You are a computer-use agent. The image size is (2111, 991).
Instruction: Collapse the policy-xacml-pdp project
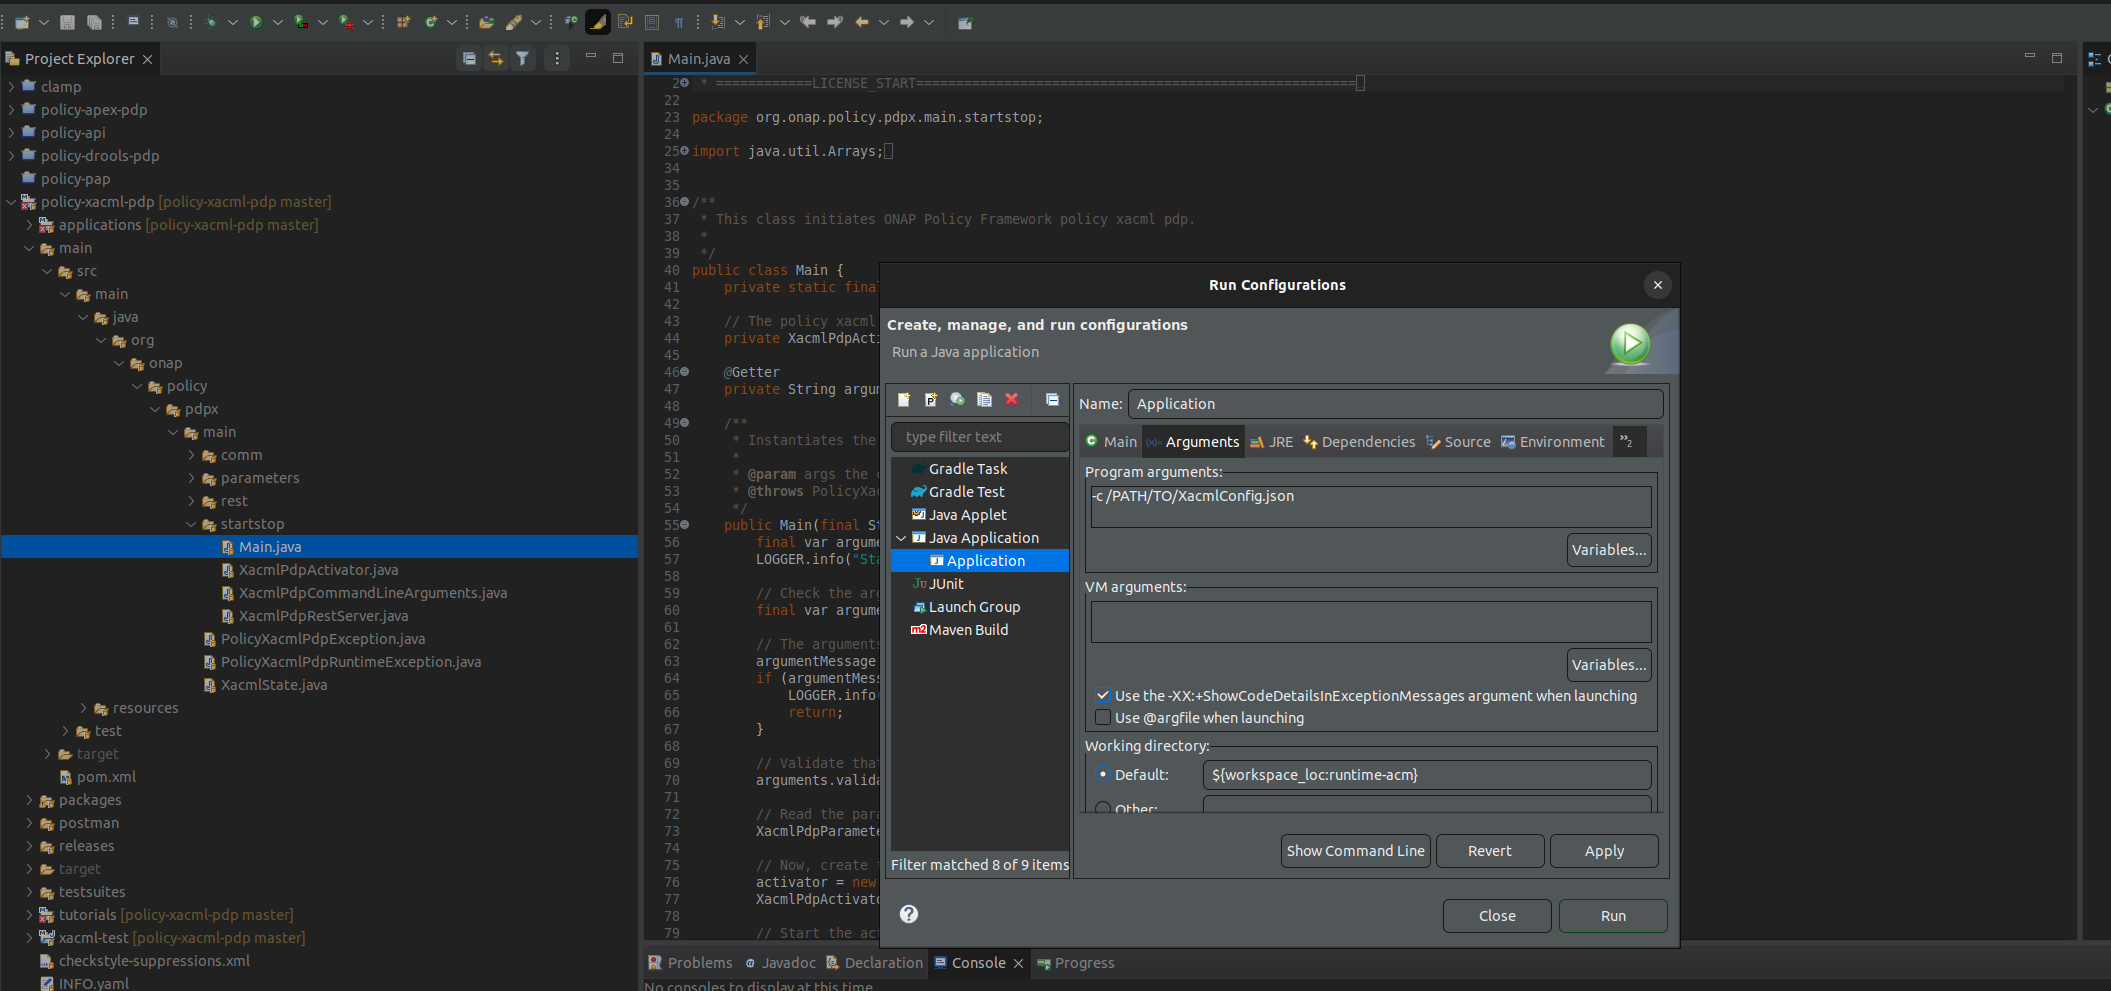11,202
